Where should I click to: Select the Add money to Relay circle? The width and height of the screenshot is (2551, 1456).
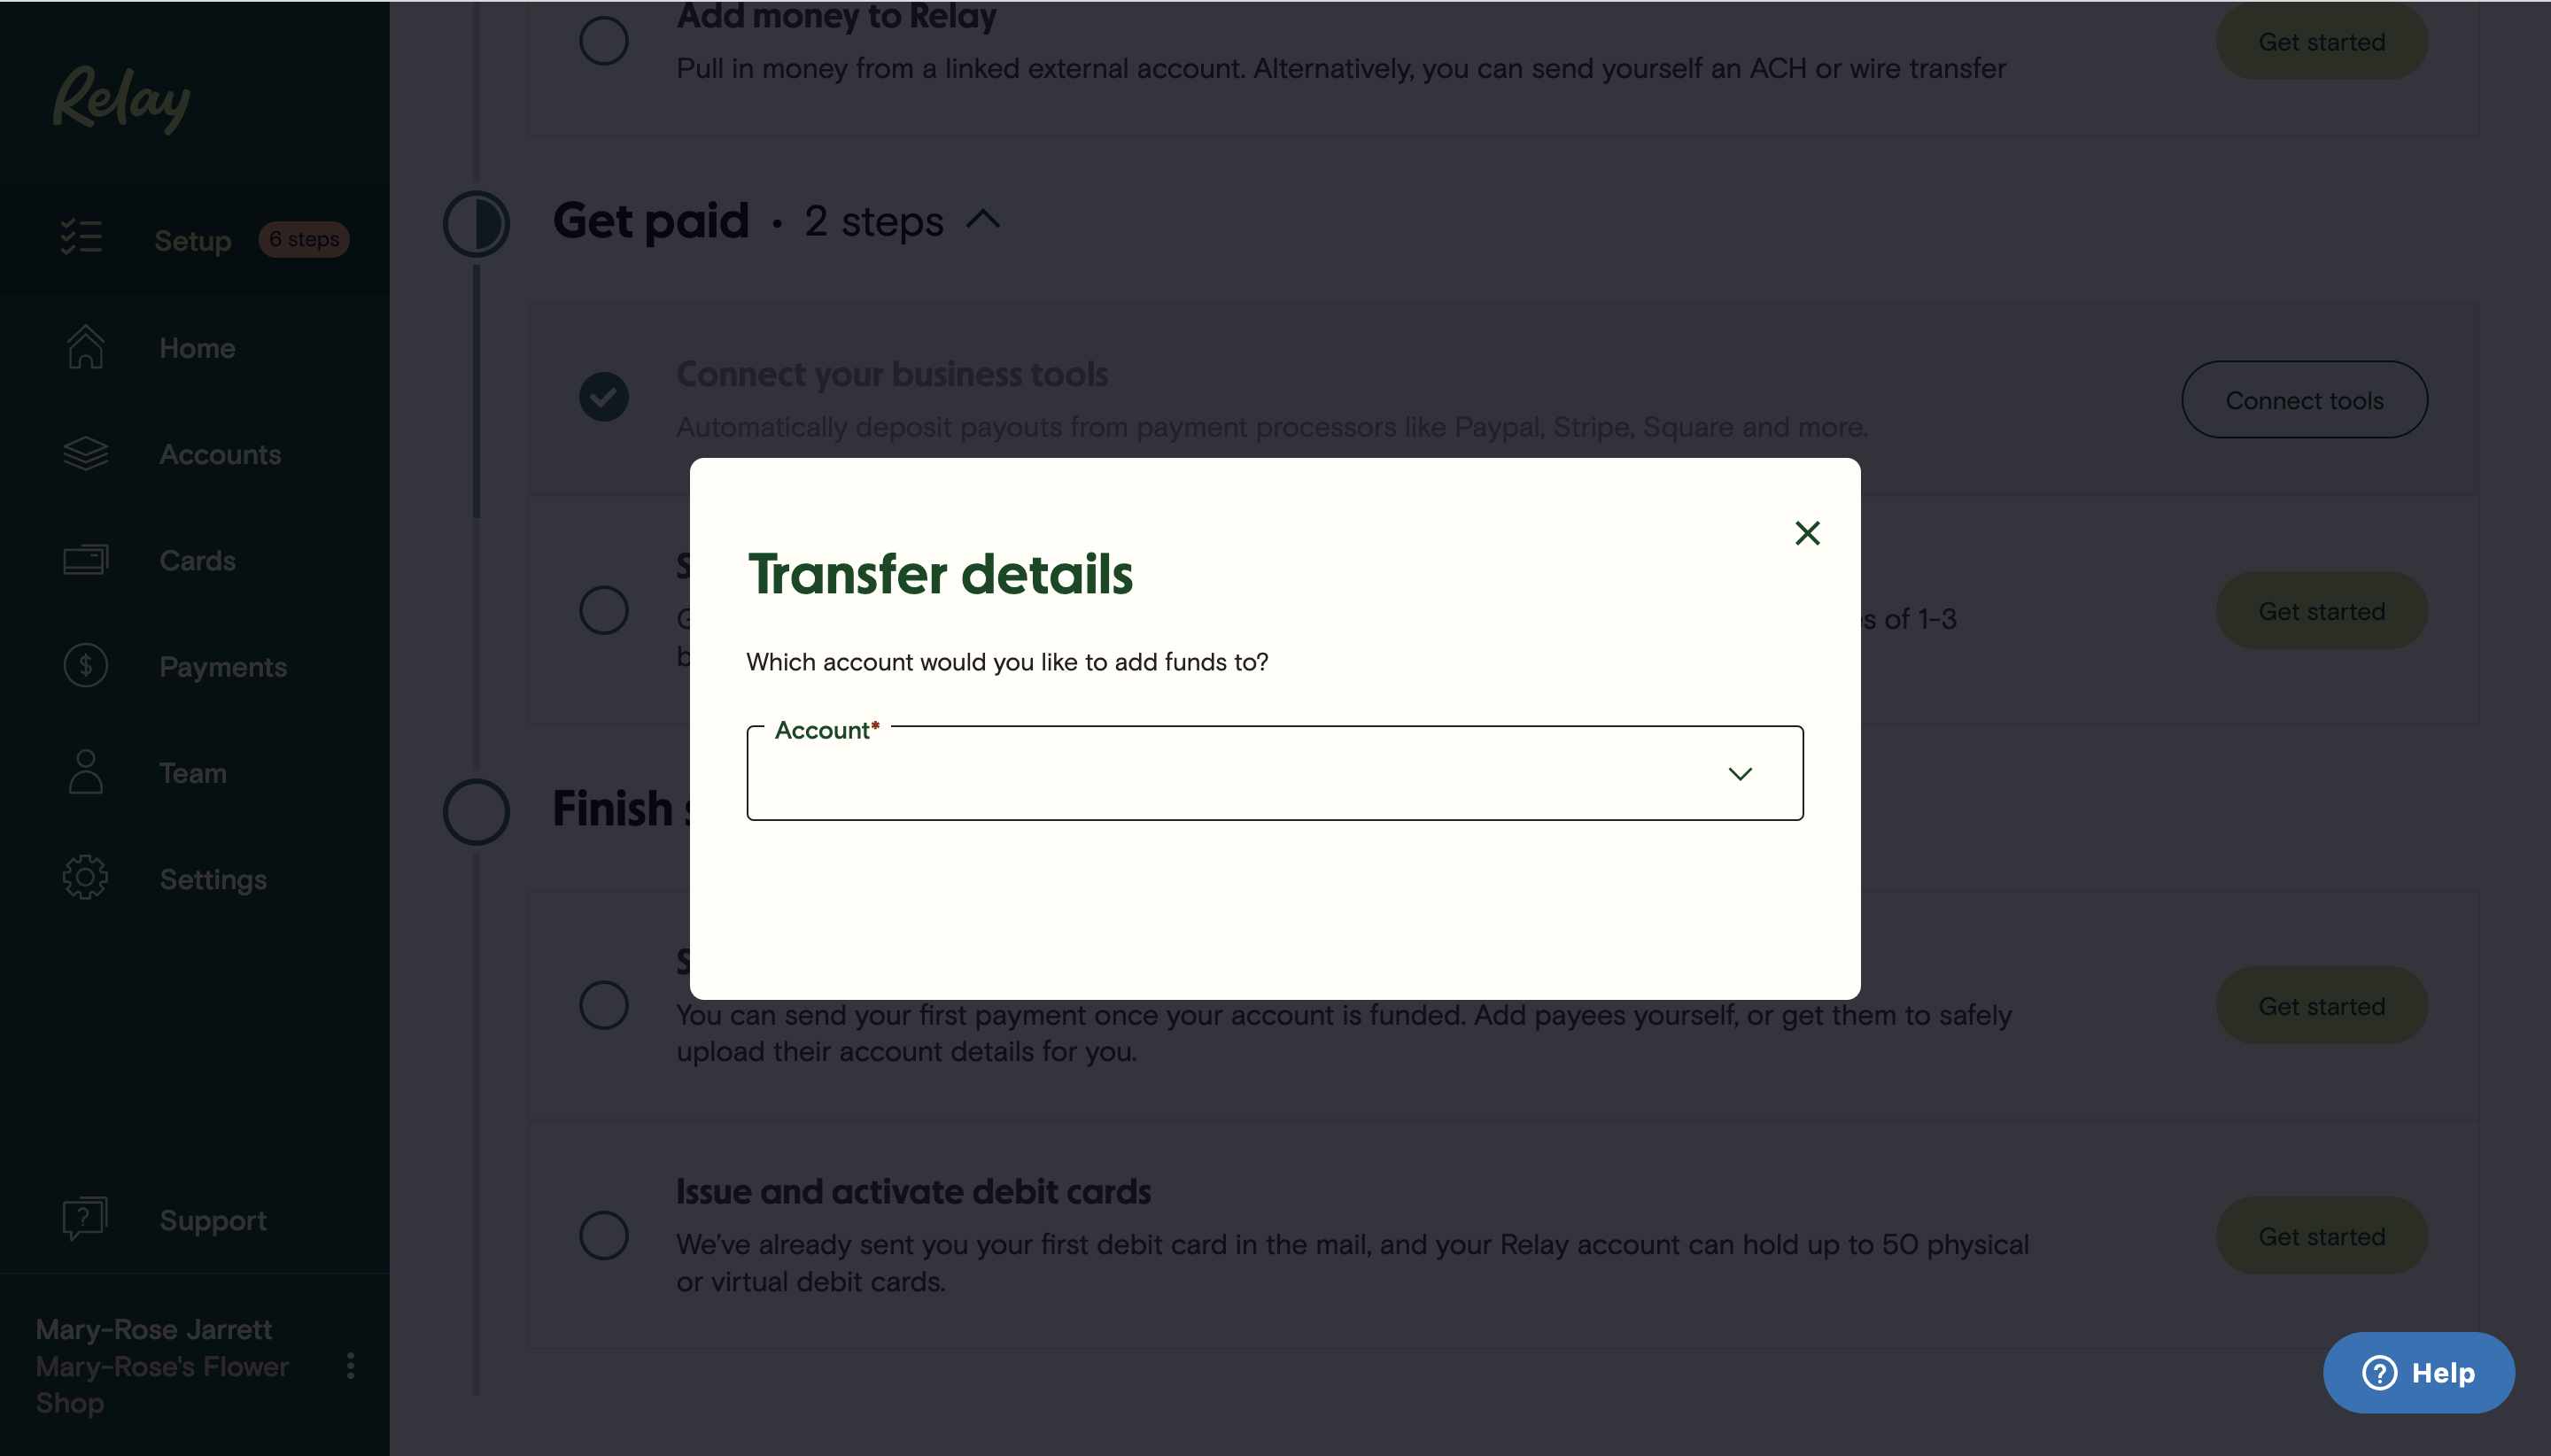603,41
